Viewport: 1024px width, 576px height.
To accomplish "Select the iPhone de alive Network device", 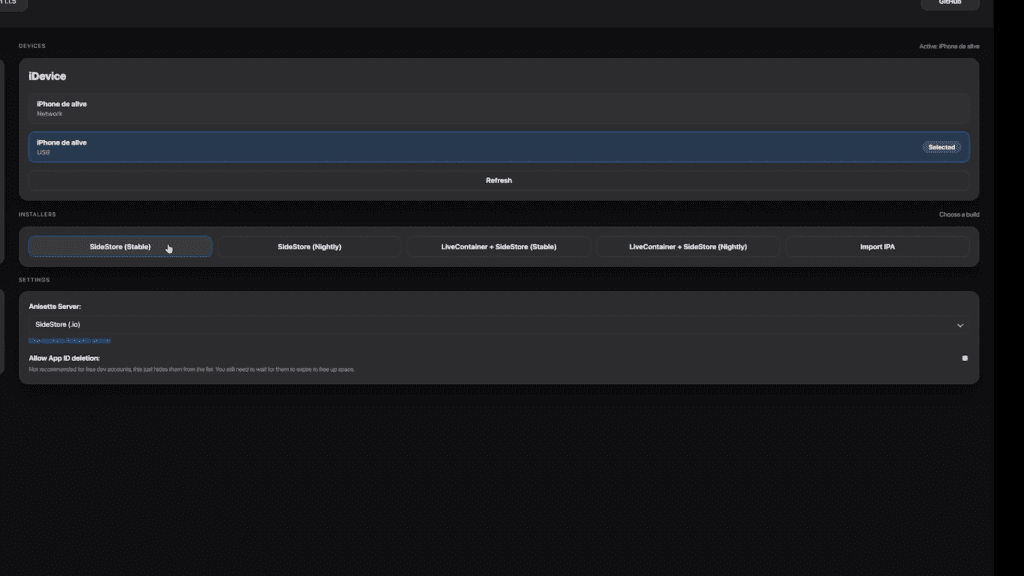I will click(499, 108).
